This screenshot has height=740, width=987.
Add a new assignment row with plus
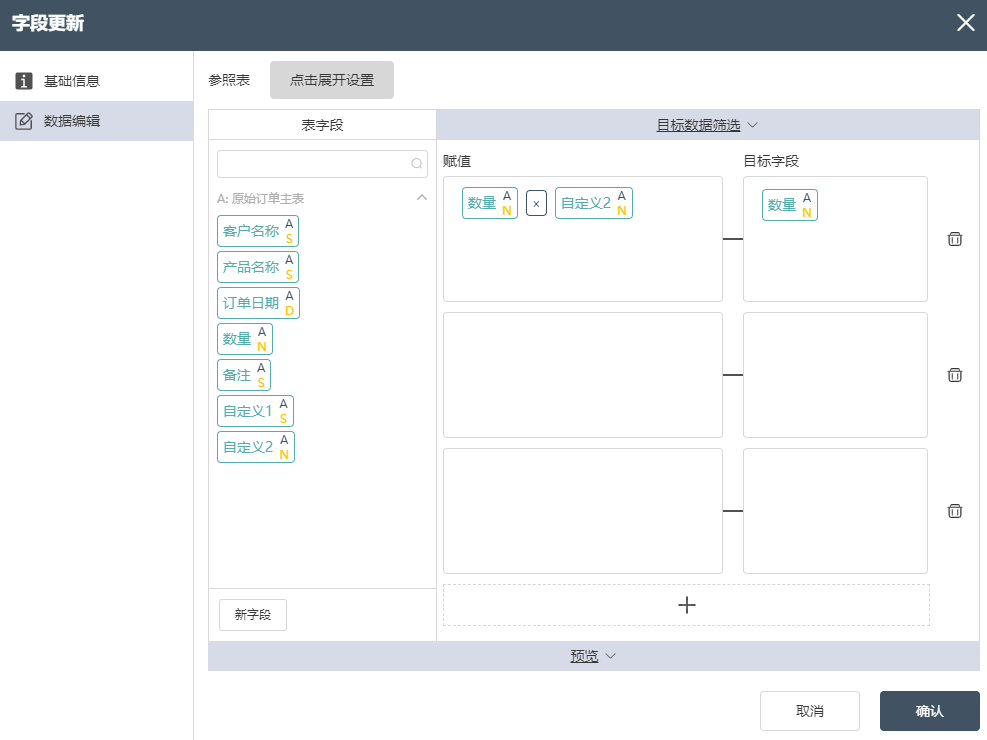click(686, 605)
